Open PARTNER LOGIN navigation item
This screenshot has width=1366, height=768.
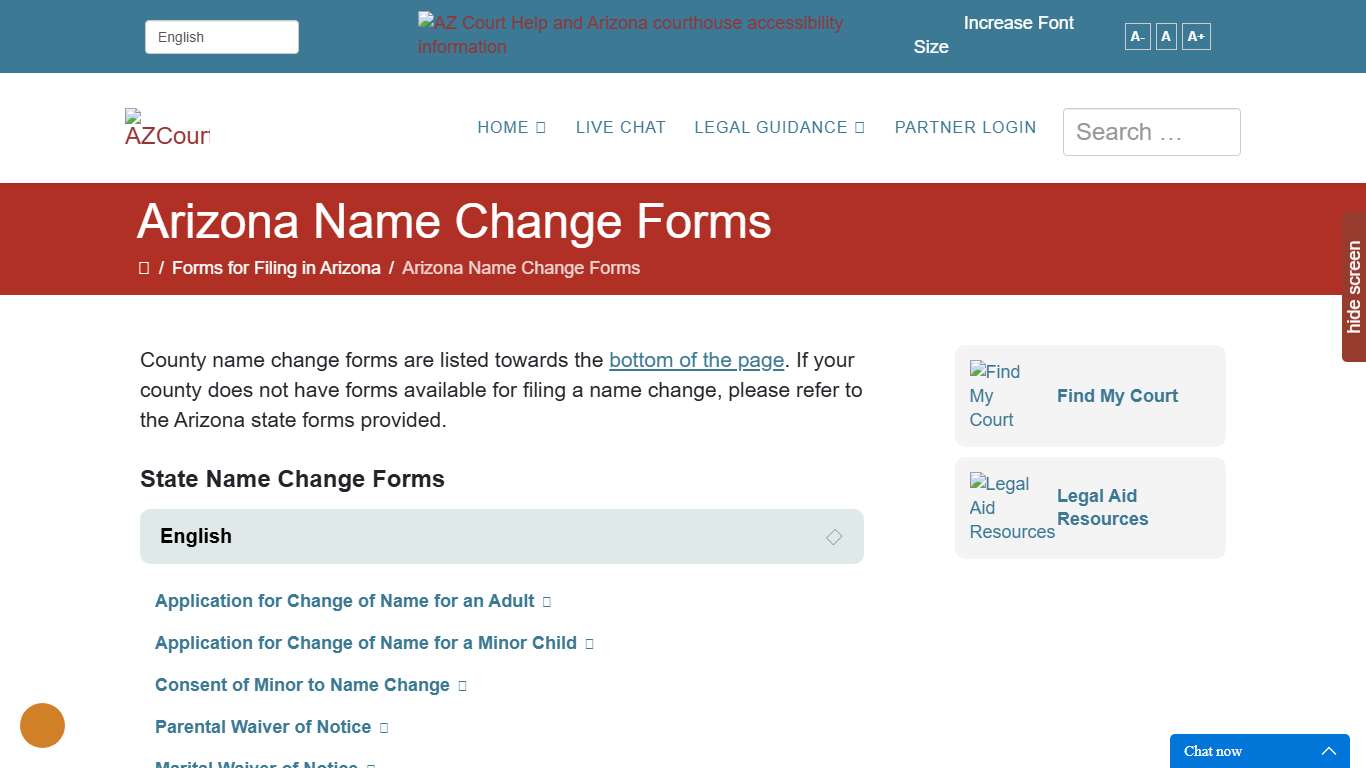click(x=965, y=127)
